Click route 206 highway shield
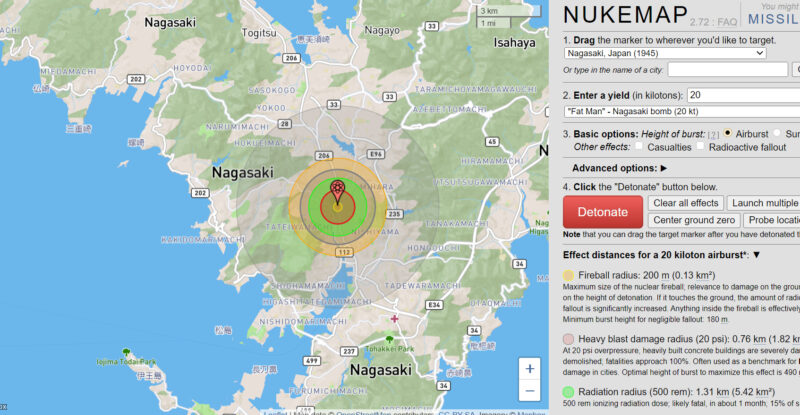 point(323,156)
